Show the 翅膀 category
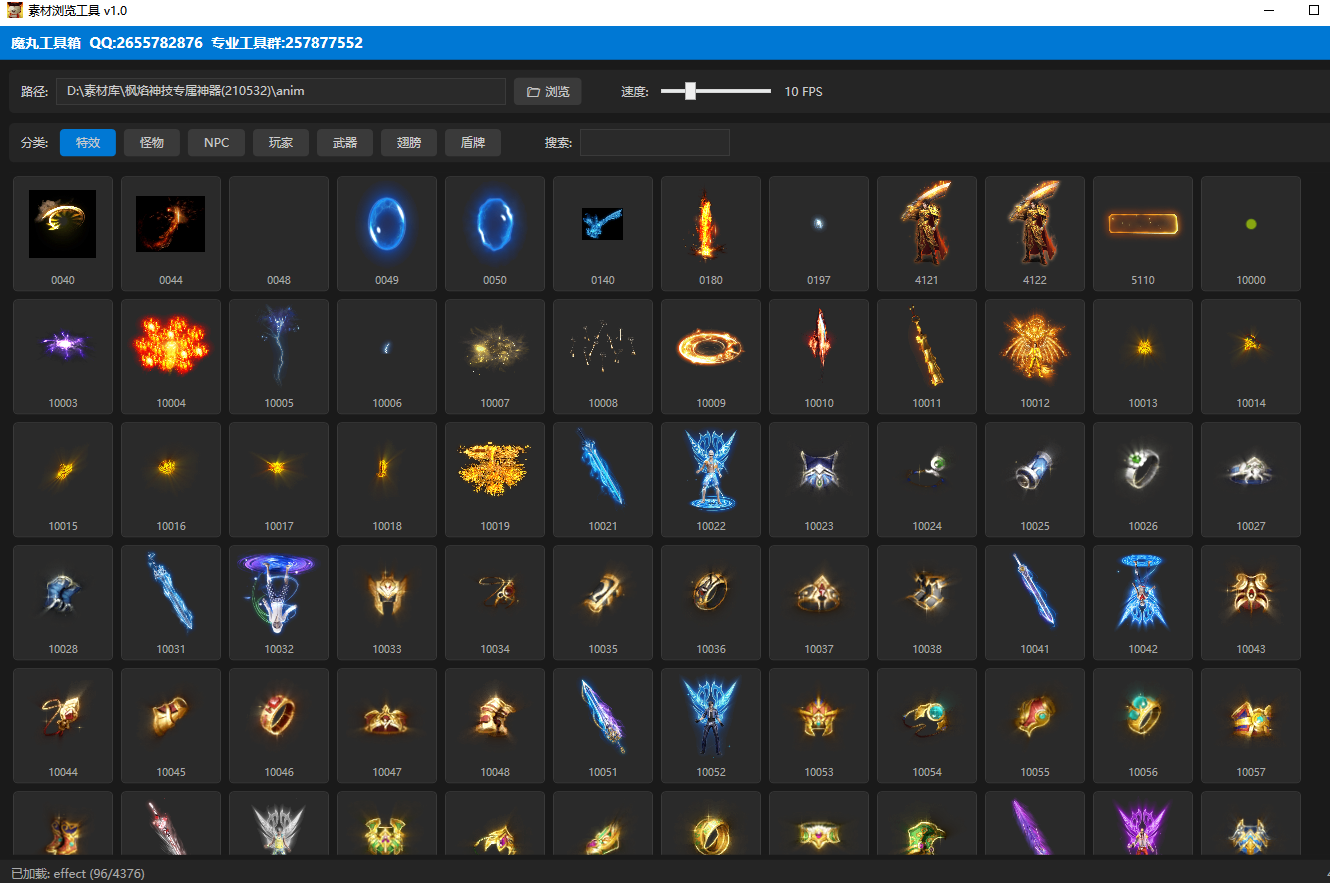 pyautogui.click(x=409, y=143)
